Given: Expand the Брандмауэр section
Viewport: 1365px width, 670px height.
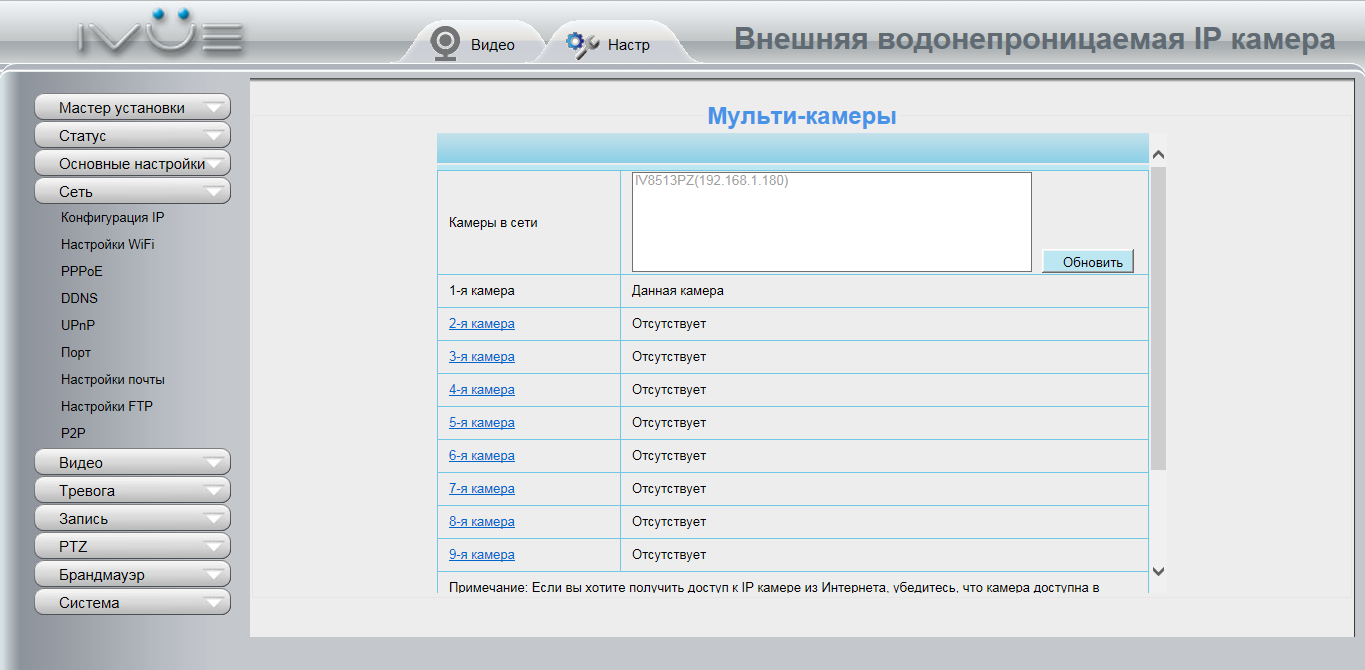Looking at the screenshot, I should point(132,574).
